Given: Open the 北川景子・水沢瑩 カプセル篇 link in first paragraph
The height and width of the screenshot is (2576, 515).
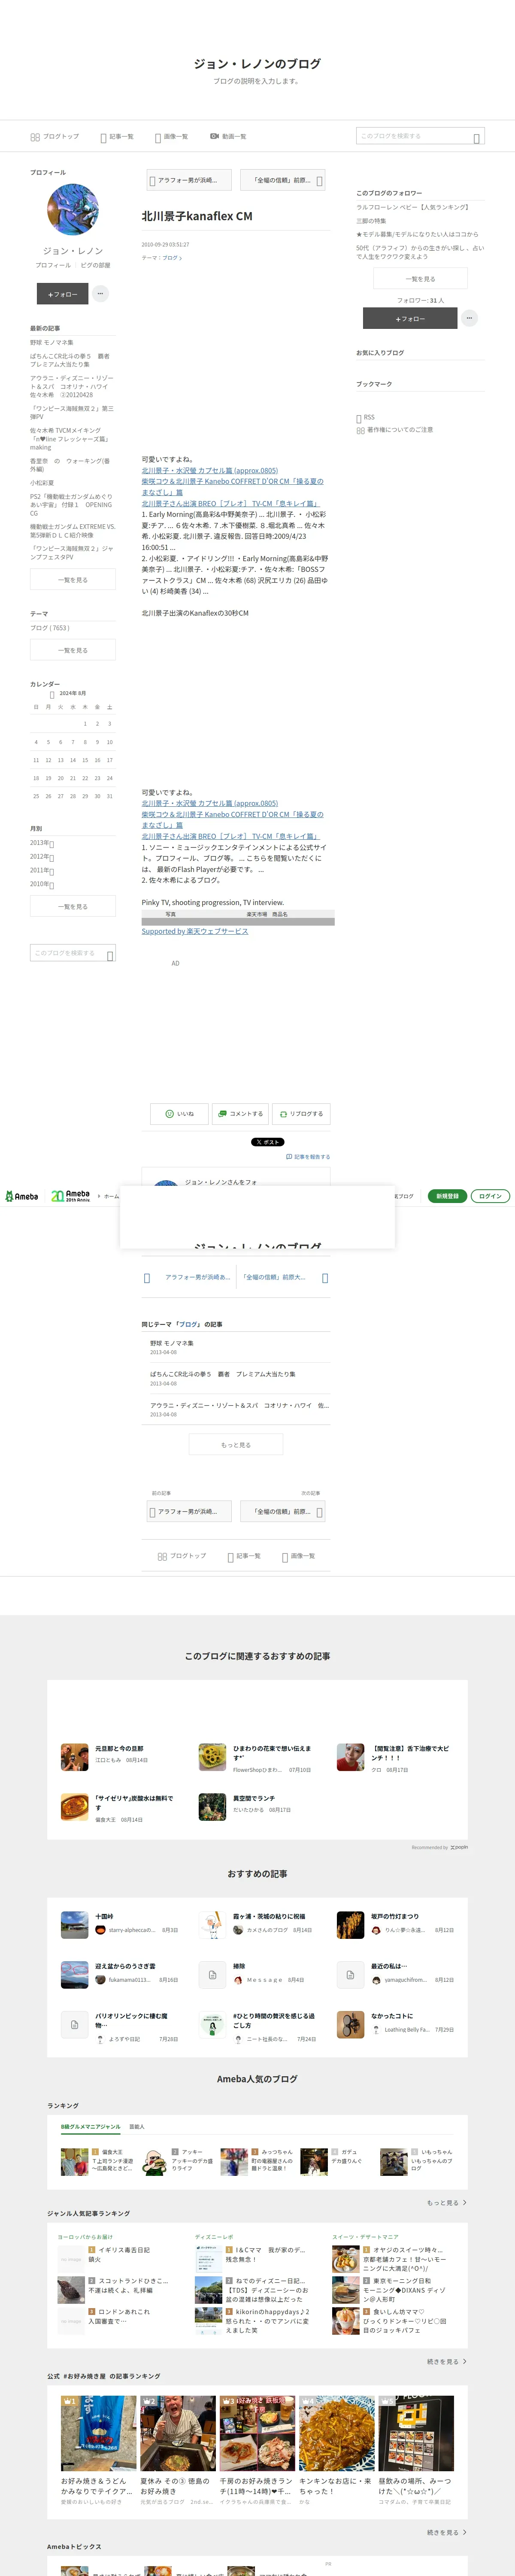Looking at the screenshot, I should click(x=210, y=470).
